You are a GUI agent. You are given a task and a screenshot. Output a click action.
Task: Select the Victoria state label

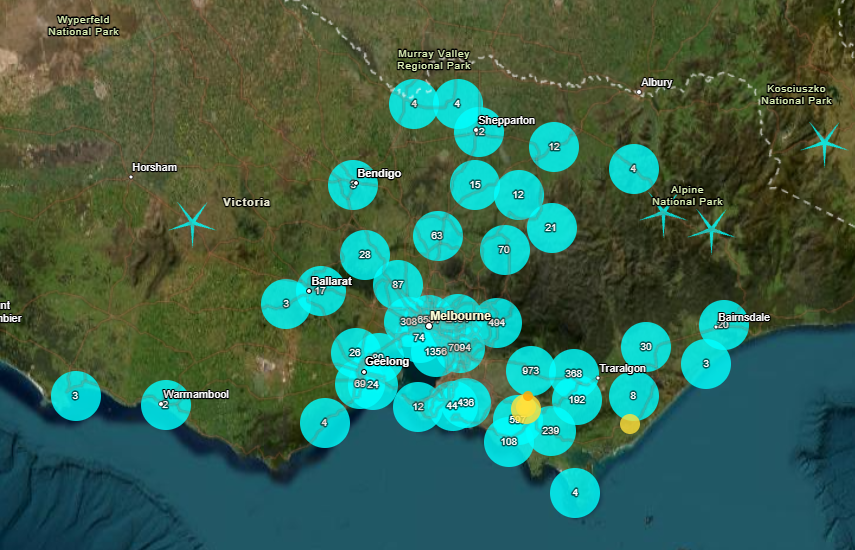[246, 202]
